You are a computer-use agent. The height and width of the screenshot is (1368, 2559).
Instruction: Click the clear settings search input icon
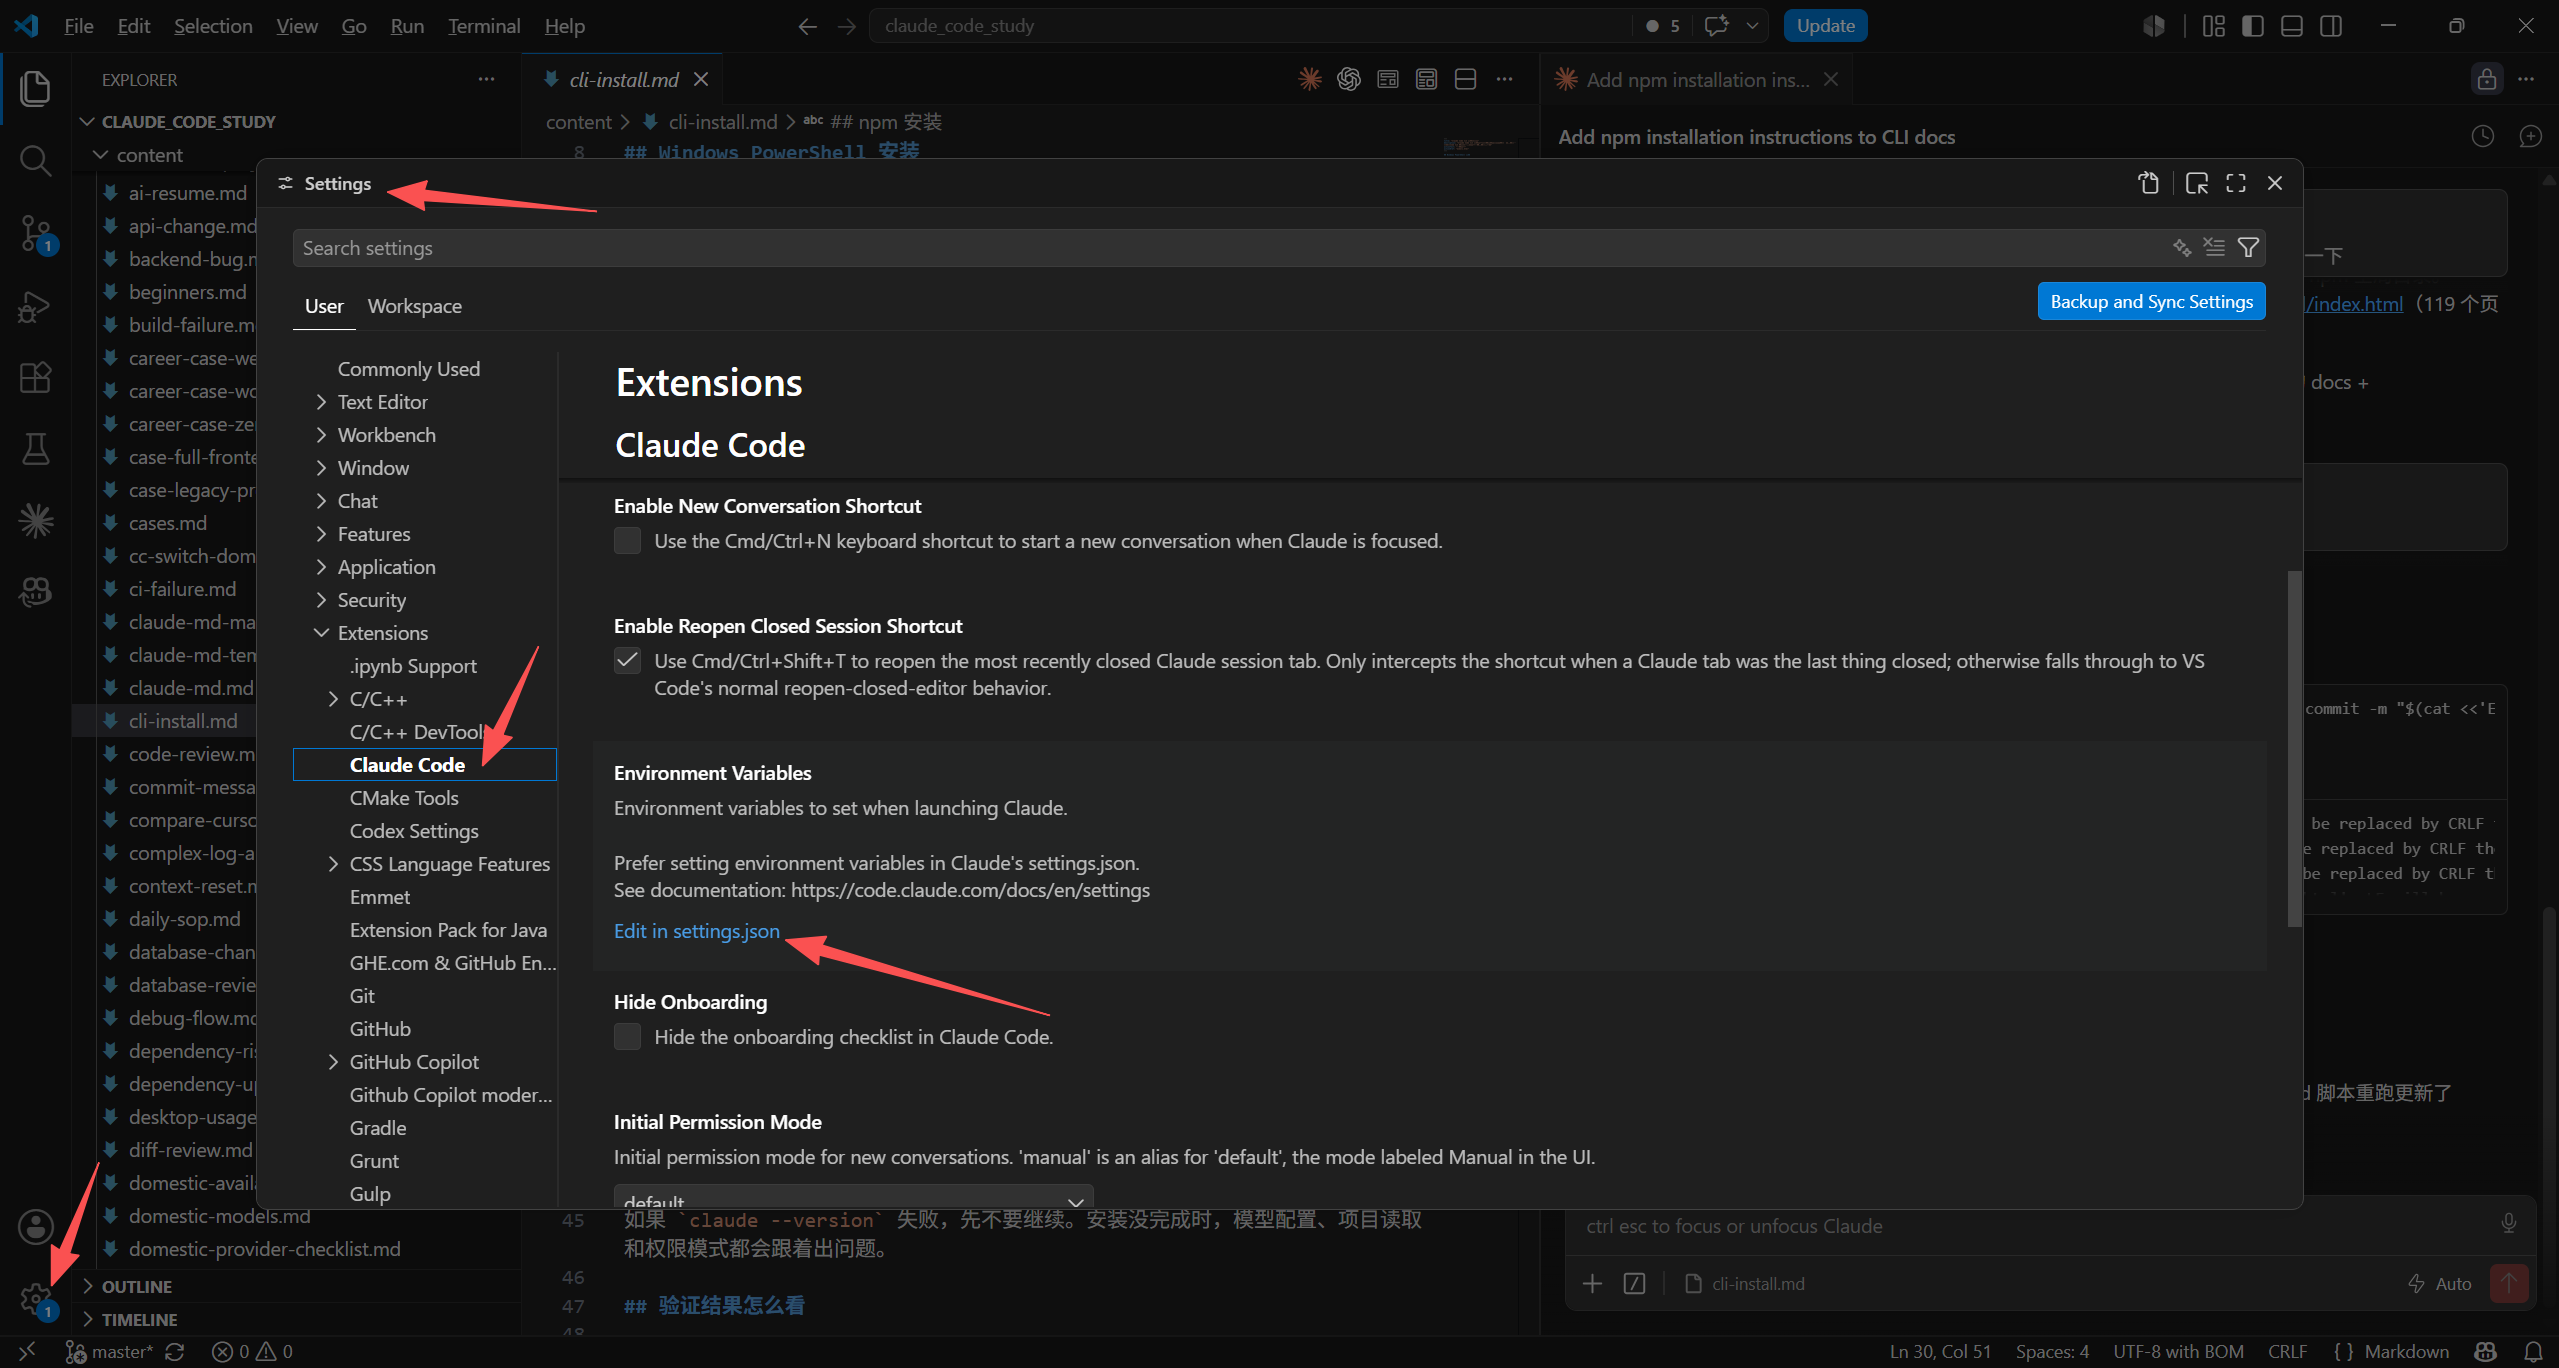click(x=2214, y=247)
